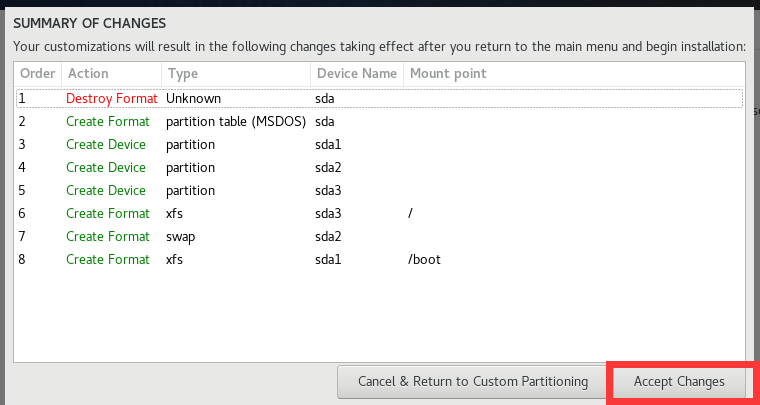The image size is (760, 405).
Task: Click the swap type cell
Action: pos(181,237)
